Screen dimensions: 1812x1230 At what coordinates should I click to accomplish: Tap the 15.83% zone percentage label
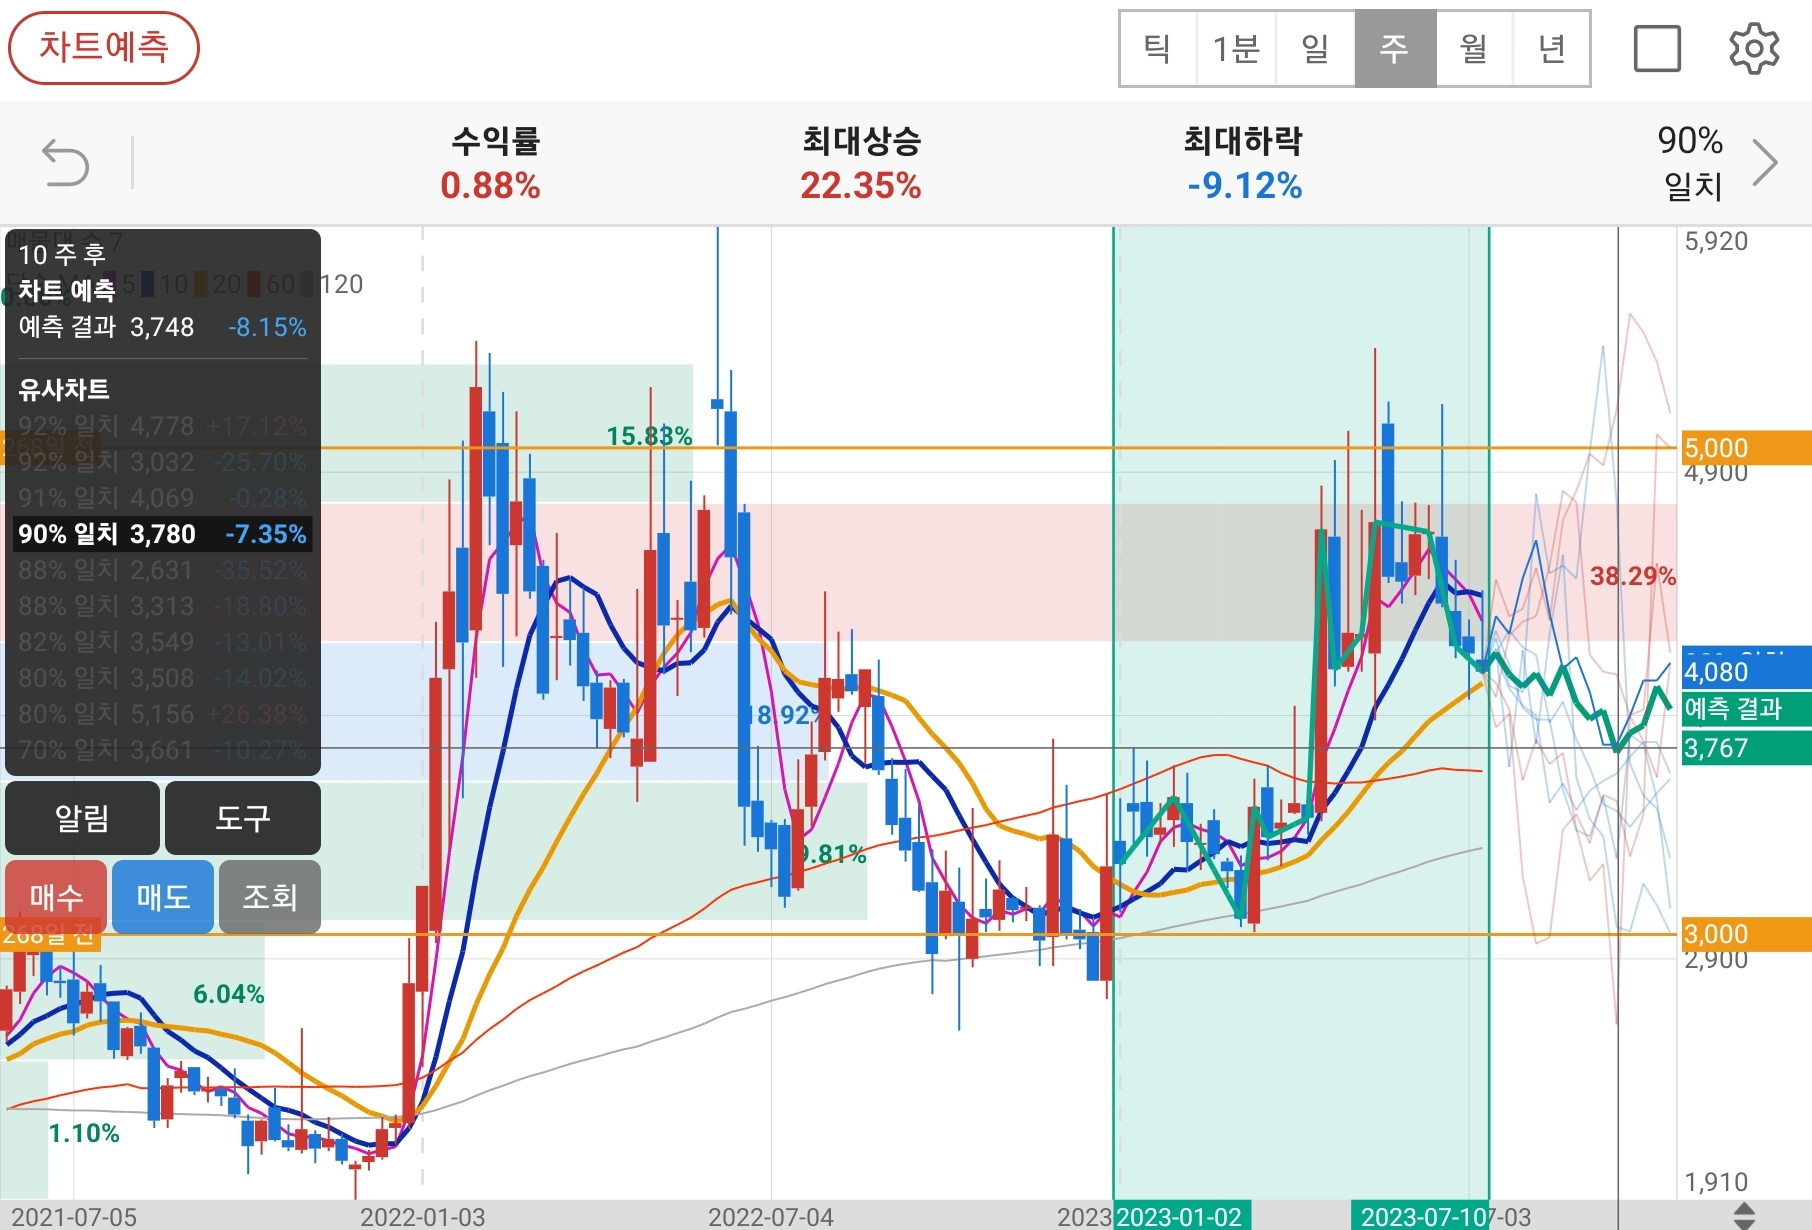649,436
